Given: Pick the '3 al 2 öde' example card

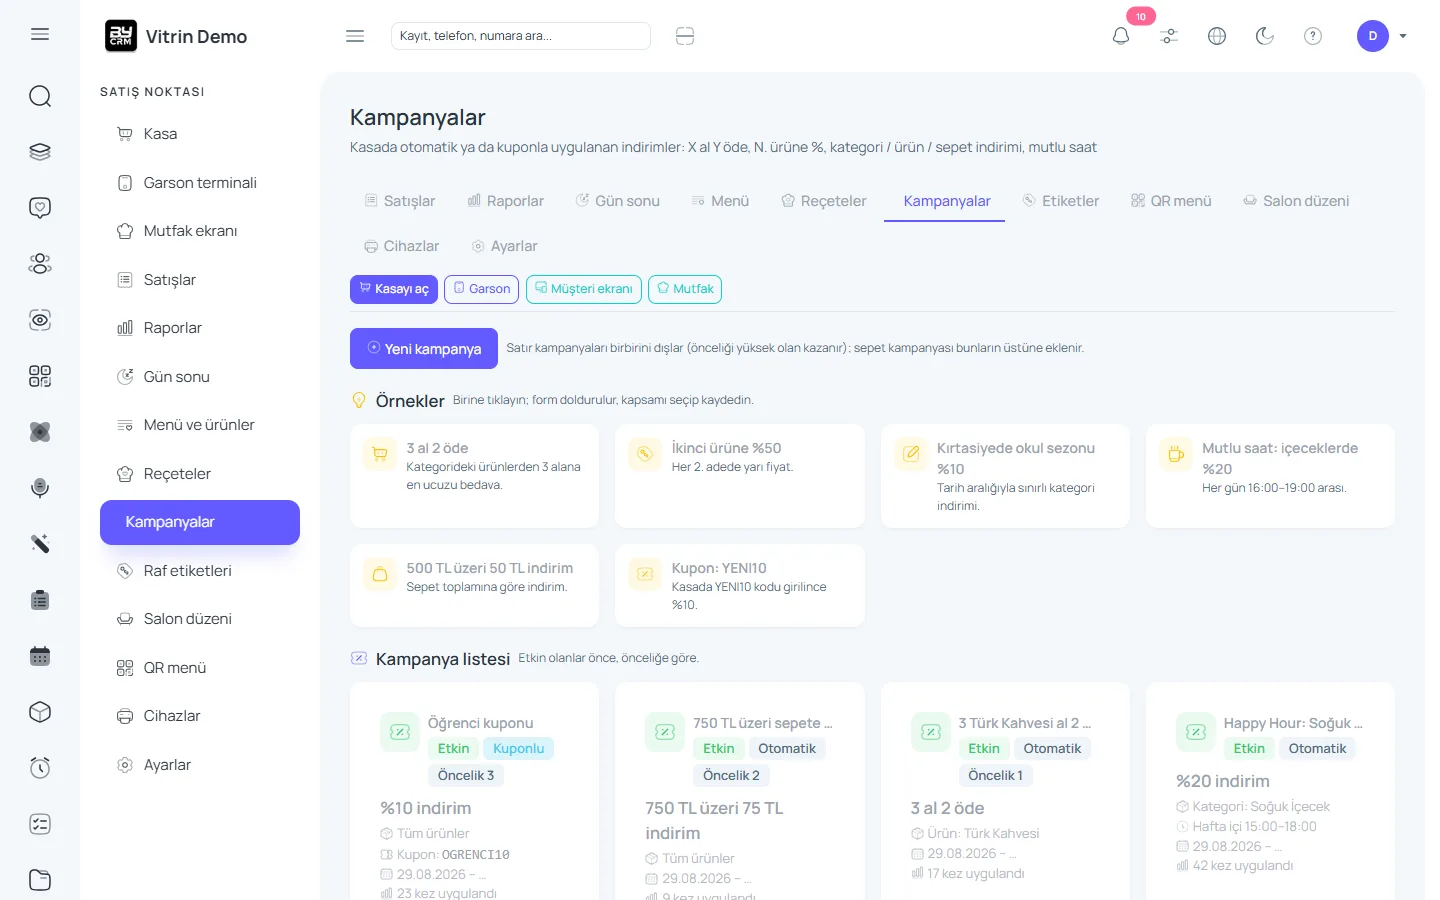Looking at the screenshot, I should click(474, 476).
